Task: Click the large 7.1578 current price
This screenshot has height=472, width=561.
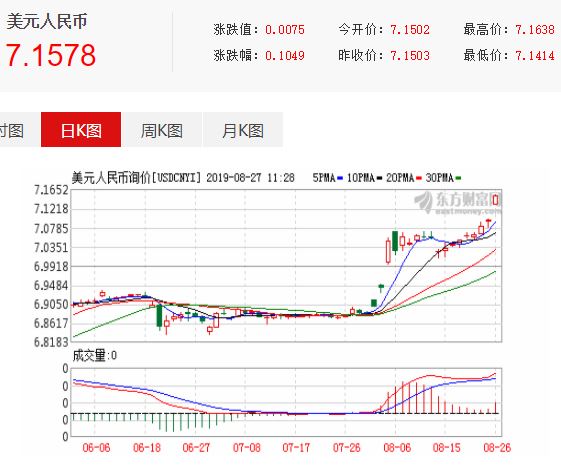Action: click(51, 55)
